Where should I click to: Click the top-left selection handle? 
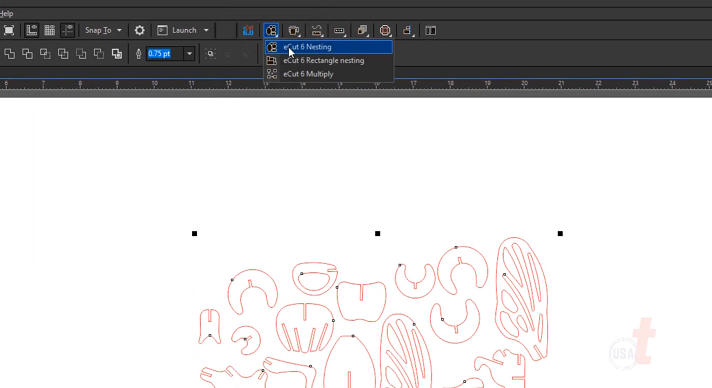coord(194,234)
